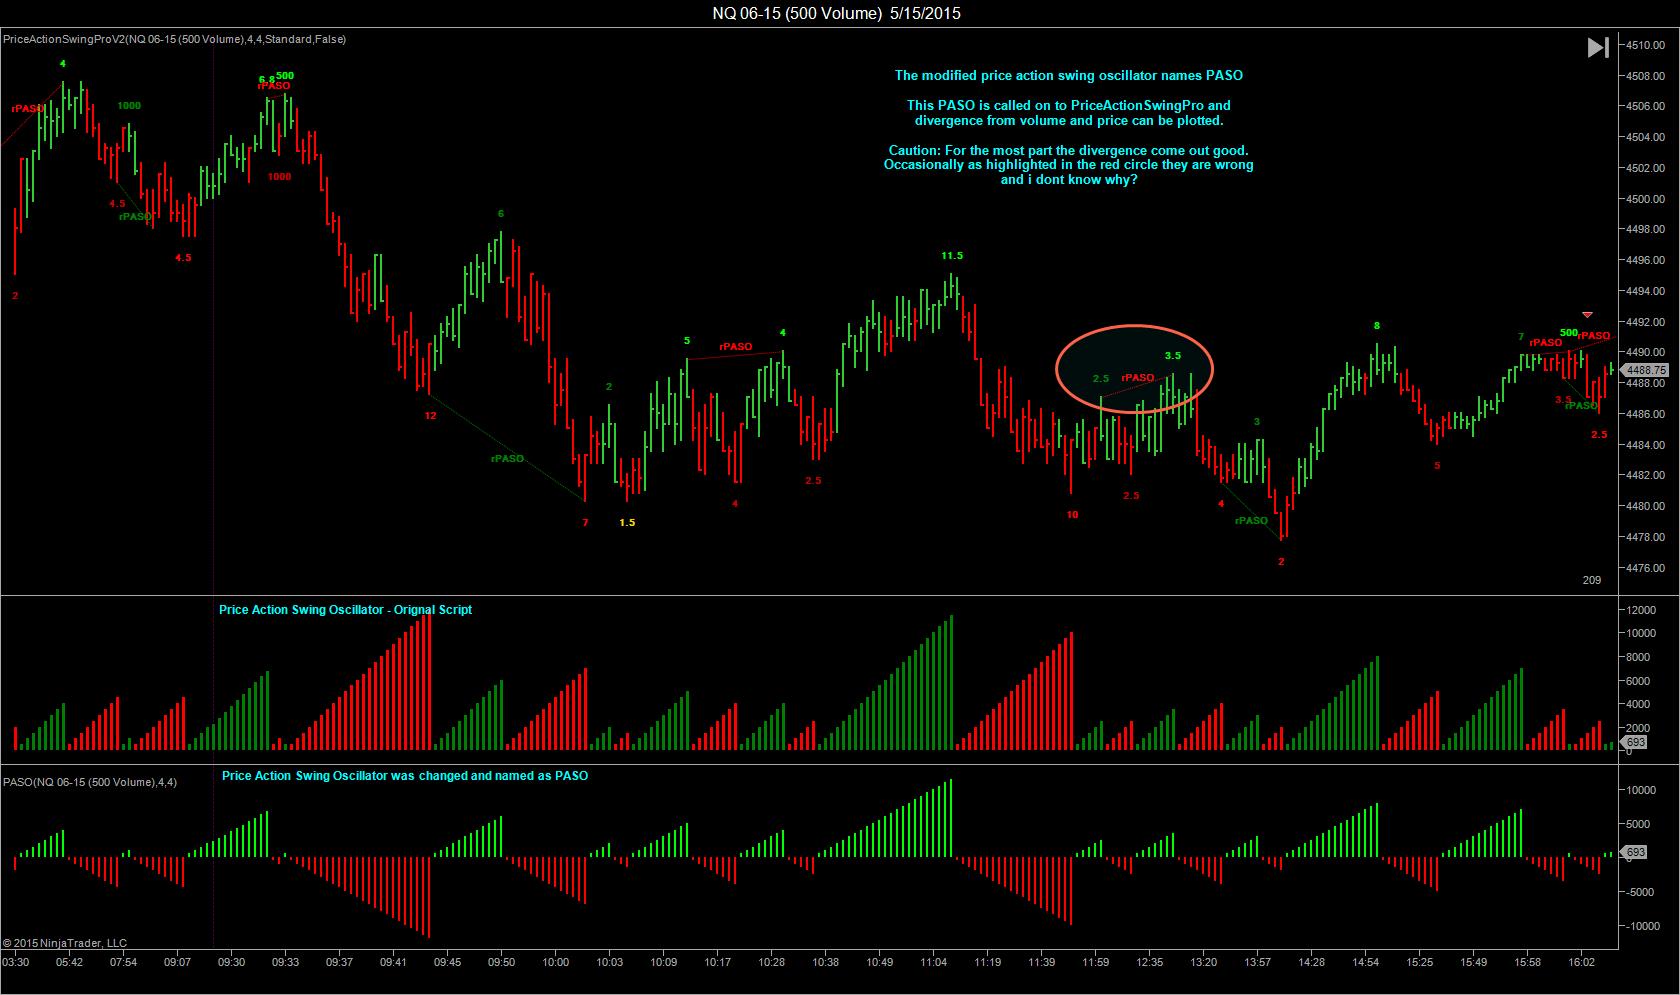Click the 4476.00 price axis label
The image size is (1680, 995).
(x=1645, y=568)
